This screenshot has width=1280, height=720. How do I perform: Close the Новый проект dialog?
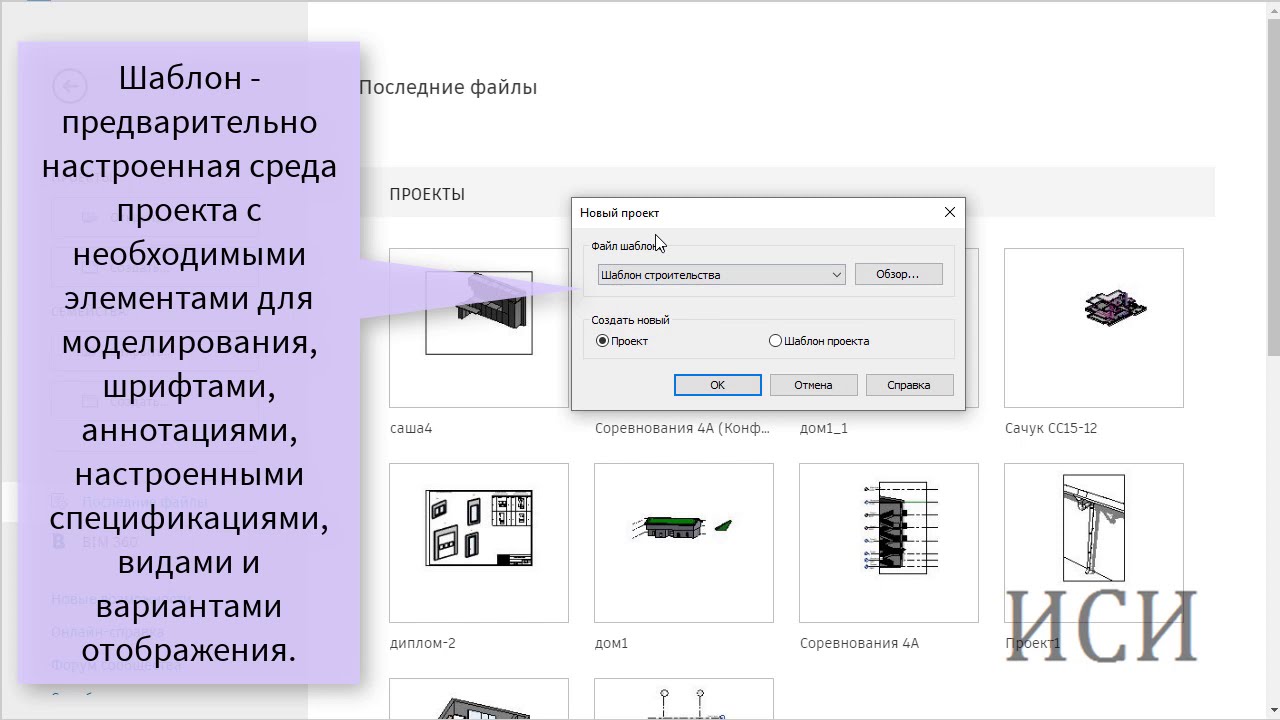(x=950, y=212)
